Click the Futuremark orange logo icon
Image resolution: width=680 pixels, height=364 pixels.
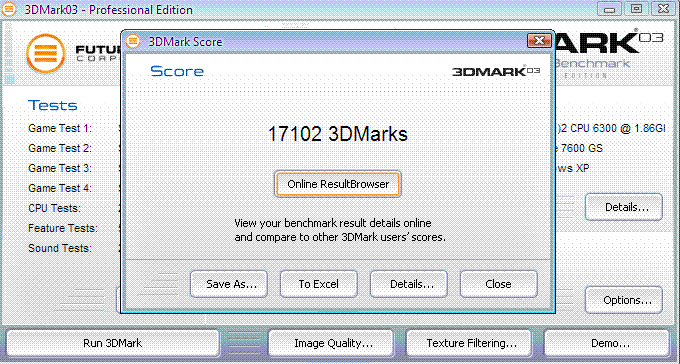pyautogui.click(x=46, y=54)
